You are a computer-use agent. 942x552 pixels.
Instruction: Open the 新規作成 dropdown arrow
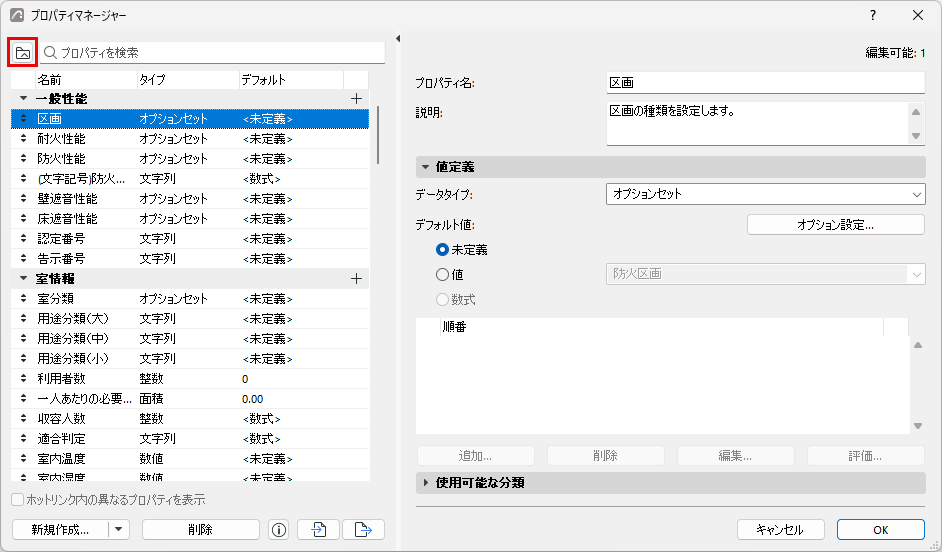[119, 530]
